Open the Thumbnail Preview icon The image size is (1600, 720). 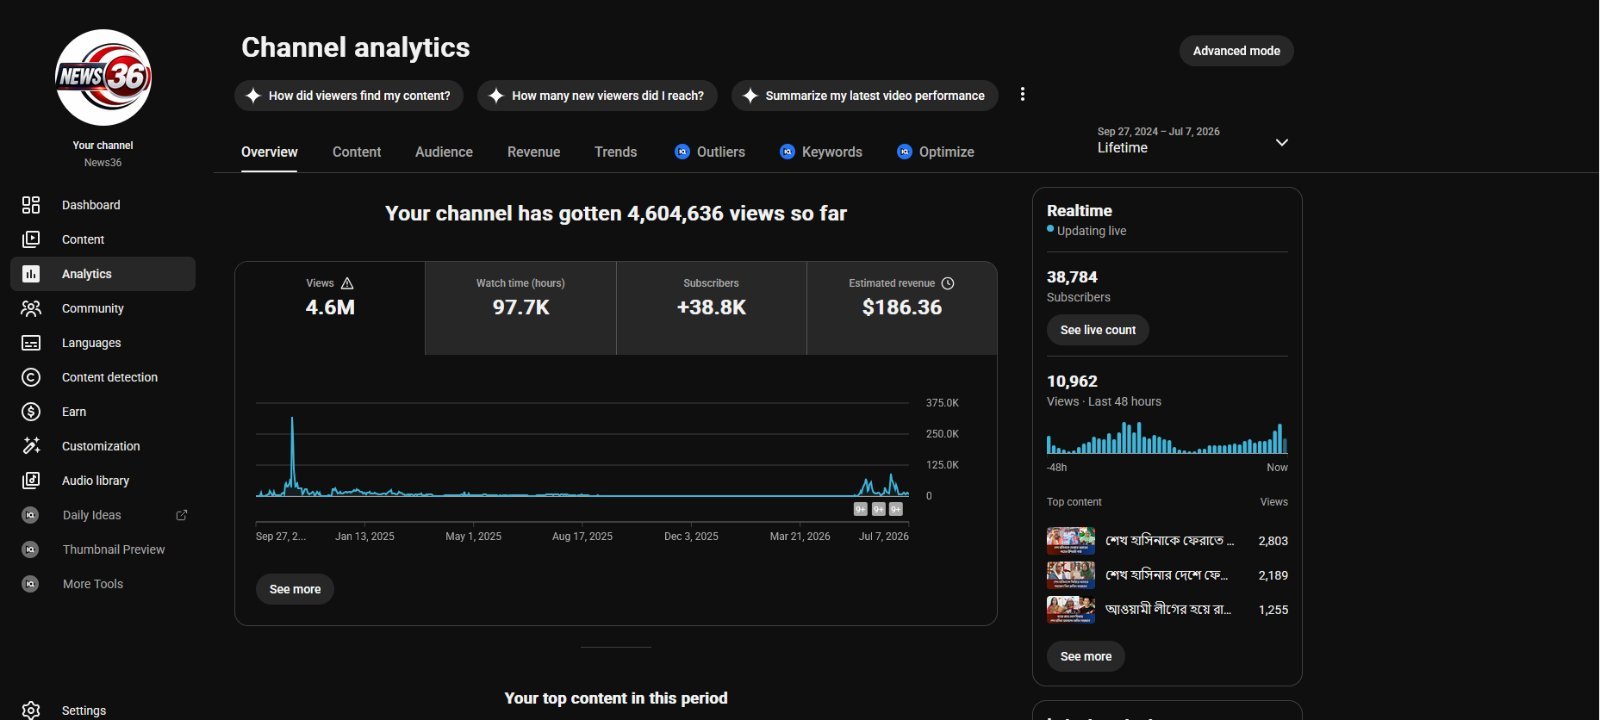tap(31, 550)
